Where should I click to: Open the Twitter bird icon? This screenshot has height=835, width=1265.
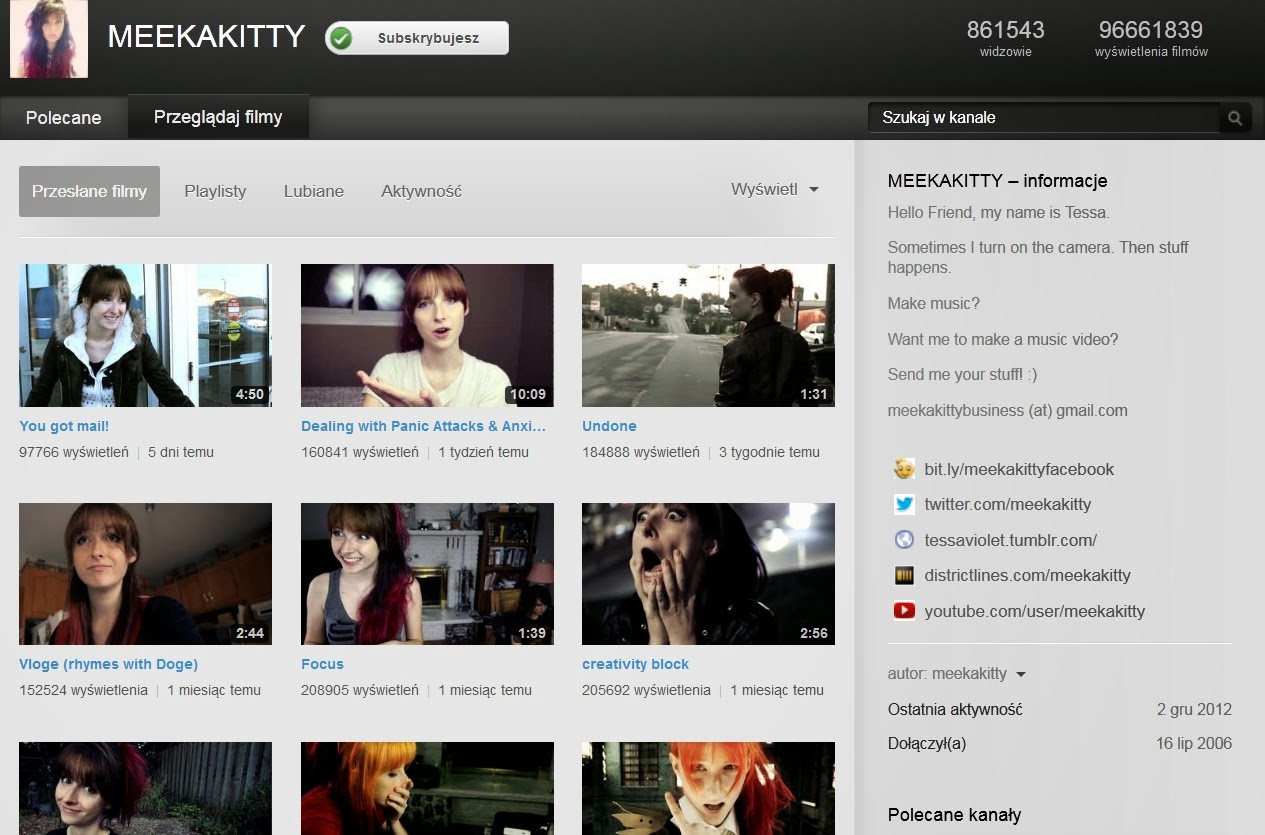coord(904,504)
